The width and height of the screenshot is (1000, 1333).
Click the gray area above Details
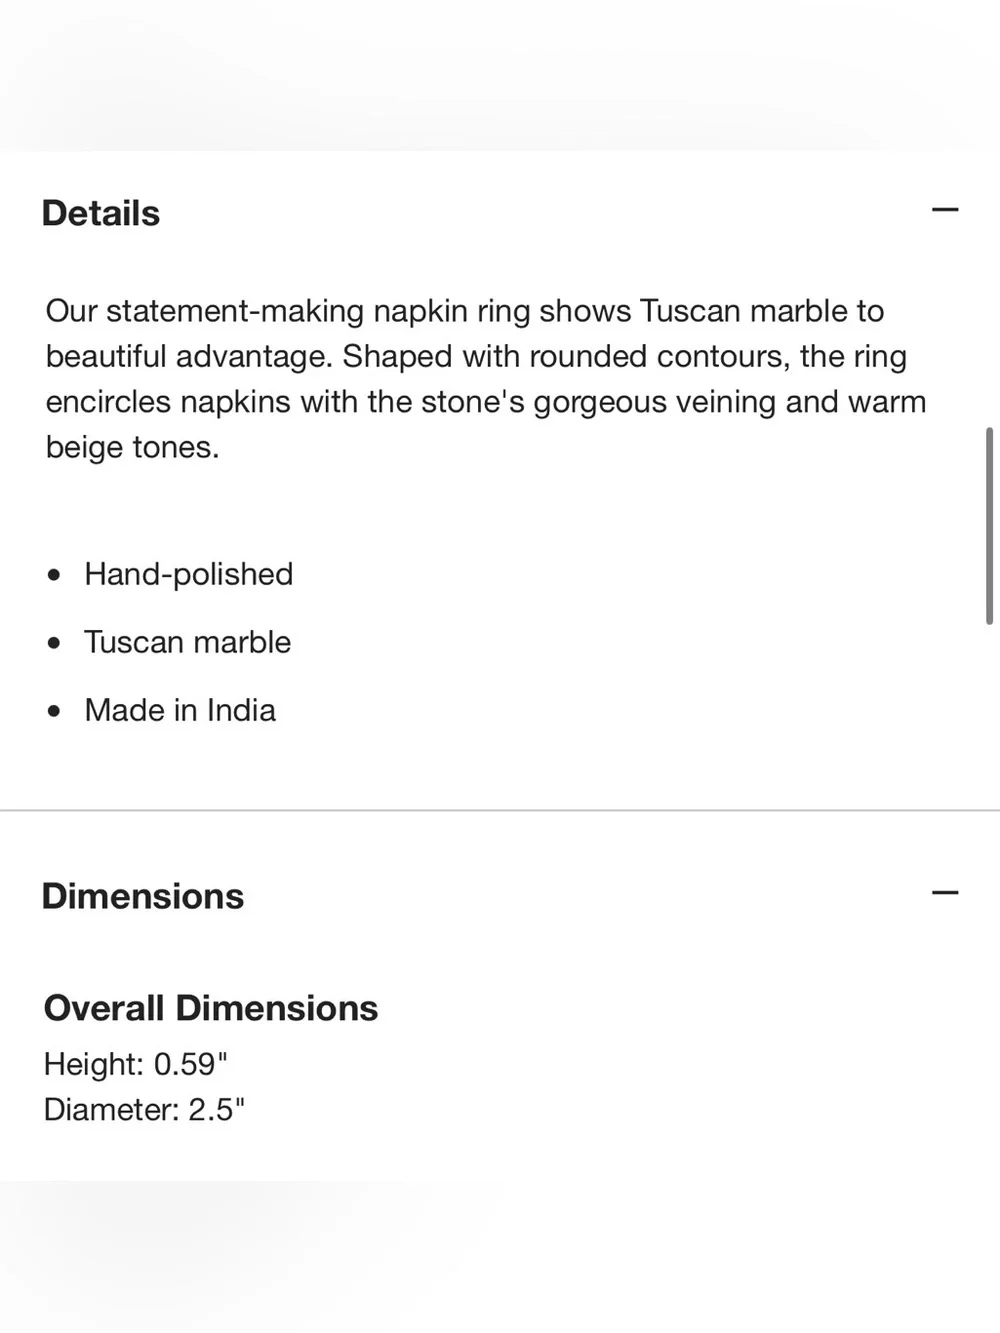500,75
